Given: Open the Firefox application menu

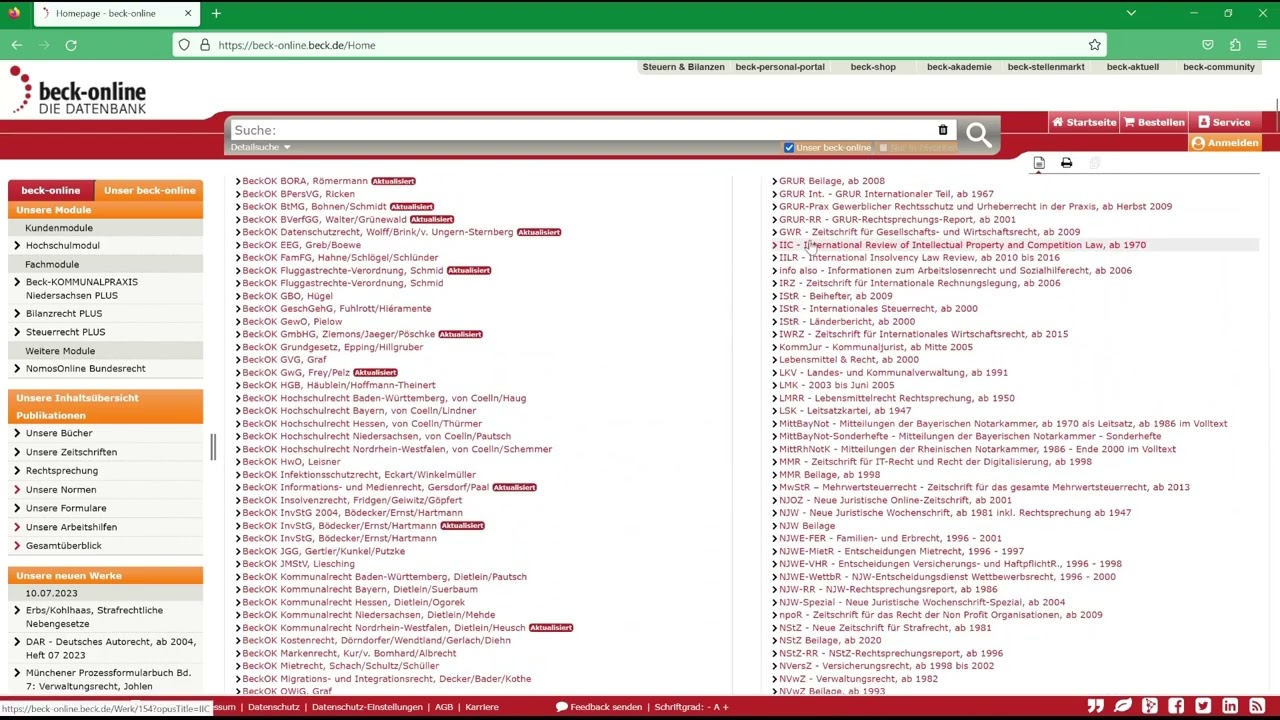Looking at the screenshot, I should coord(1262,45).
